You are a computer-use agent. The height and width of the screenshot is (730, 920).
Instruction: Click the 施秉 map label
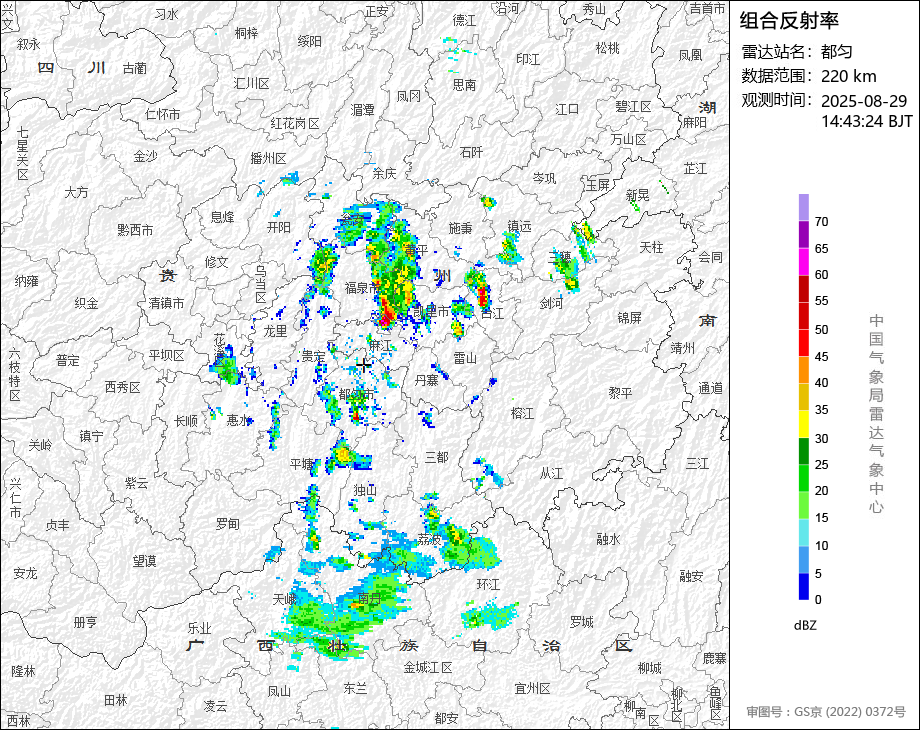click(x=460, y=228)
